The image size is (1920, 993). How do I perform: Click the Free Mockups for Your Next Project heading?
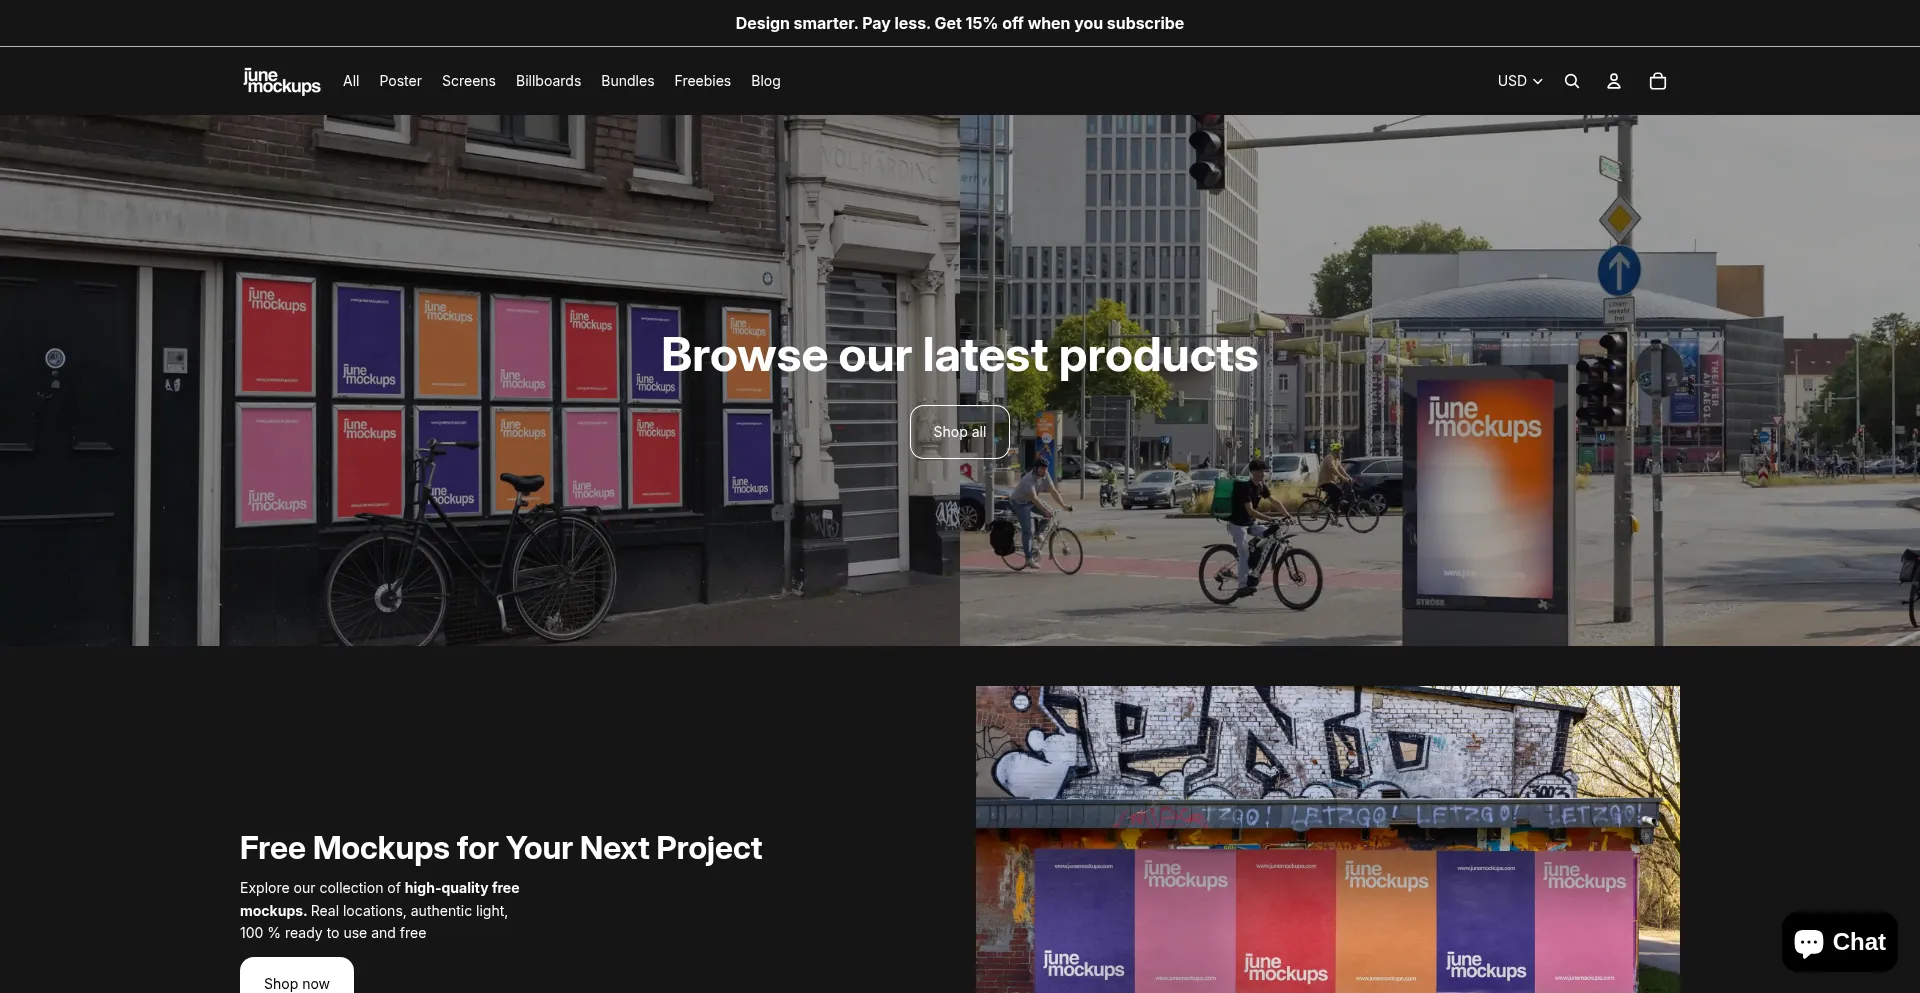(500, 848)
